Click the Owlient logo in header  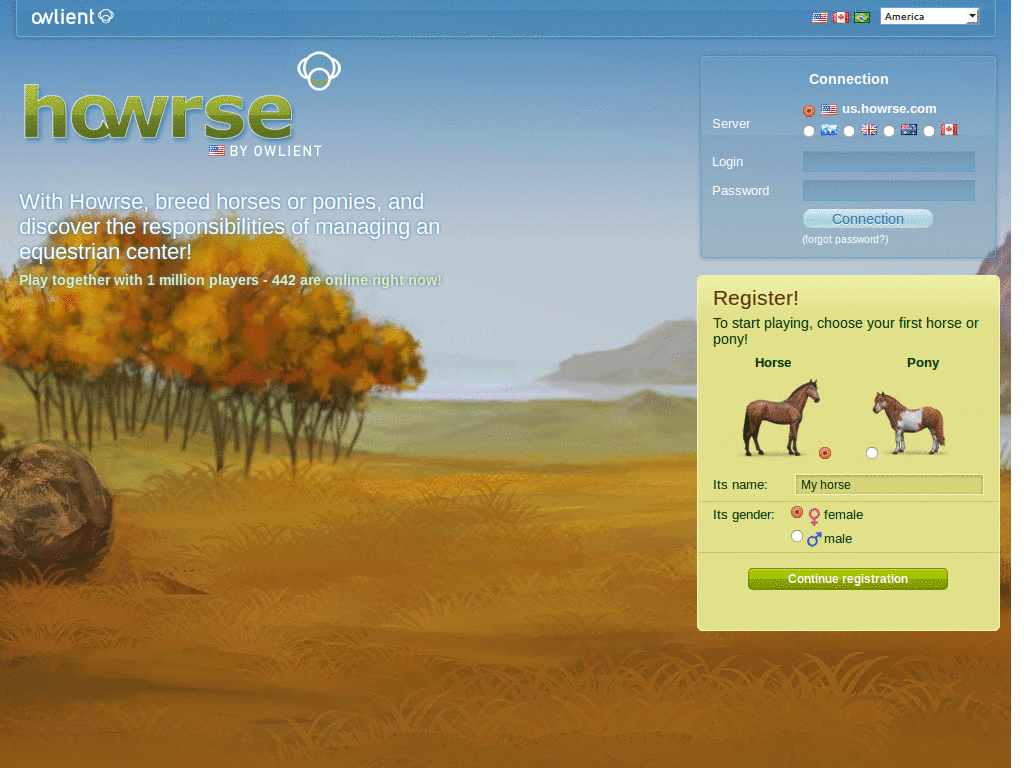(x=72, y=16)
